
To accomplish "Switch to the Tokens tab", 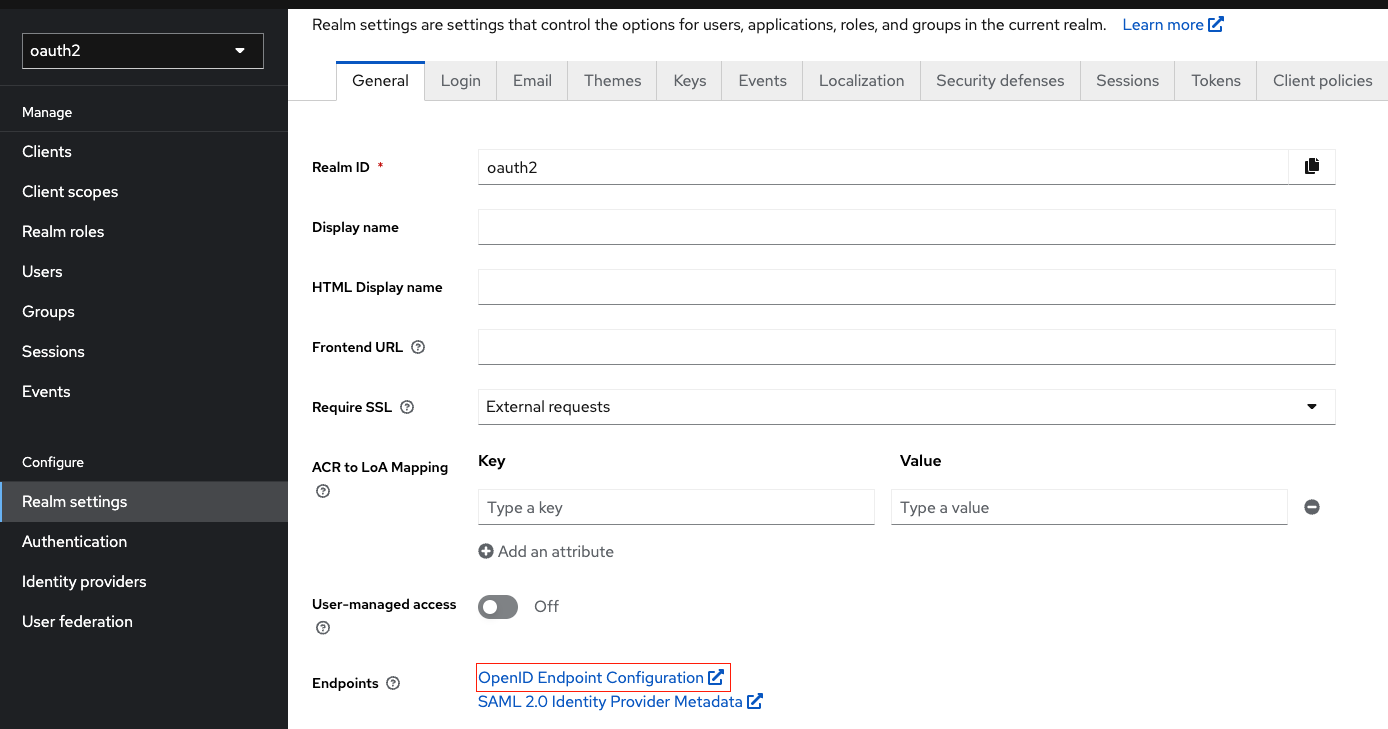I will point(1216,81).
